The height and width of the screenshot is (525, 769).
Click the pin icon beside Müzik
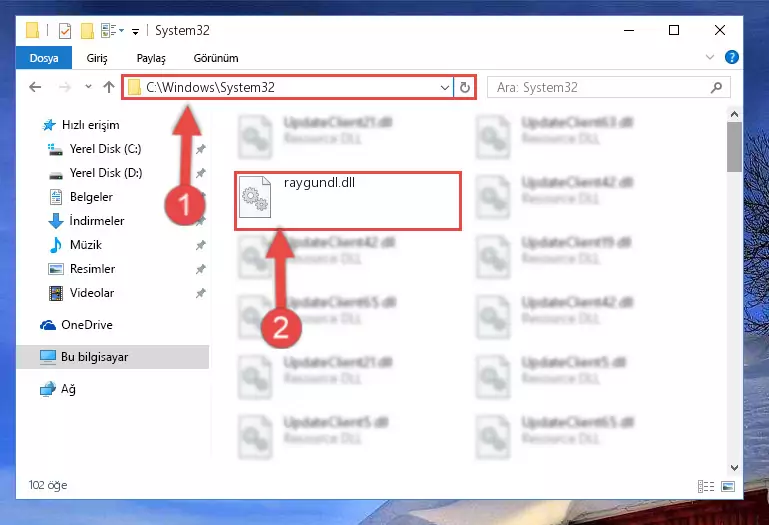[x=201, y=245]
